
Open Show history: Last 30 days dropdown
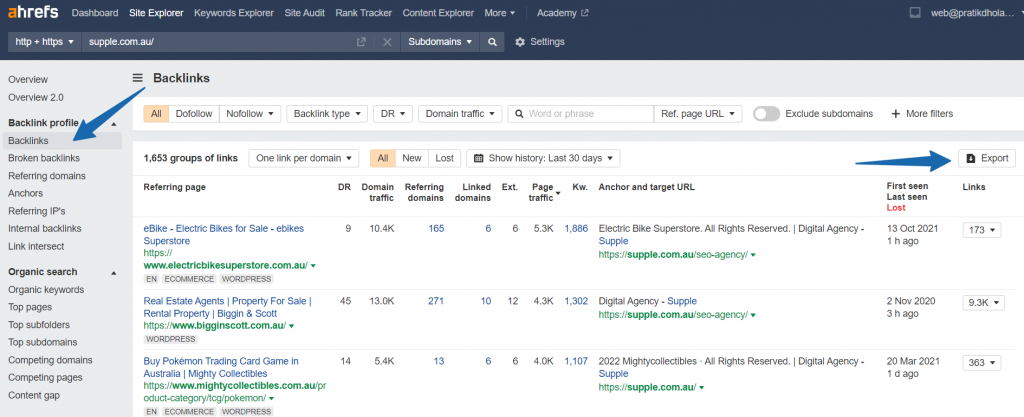click(x=543, y=158)
